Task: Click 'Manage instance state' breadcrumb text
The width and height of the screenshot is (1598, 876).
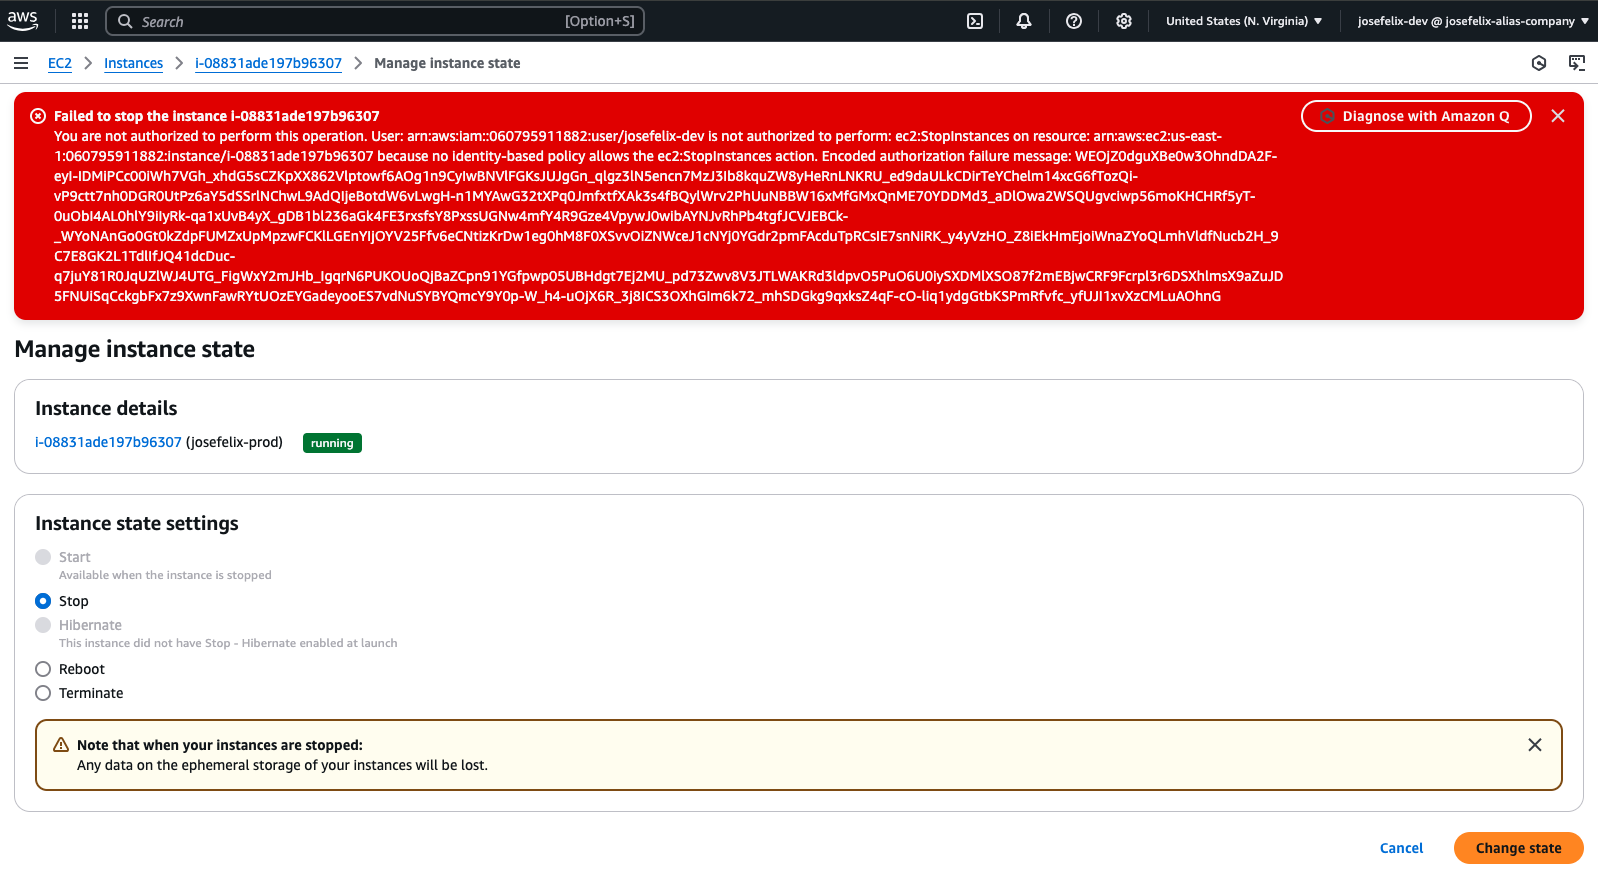Action: tap(447, 63)
